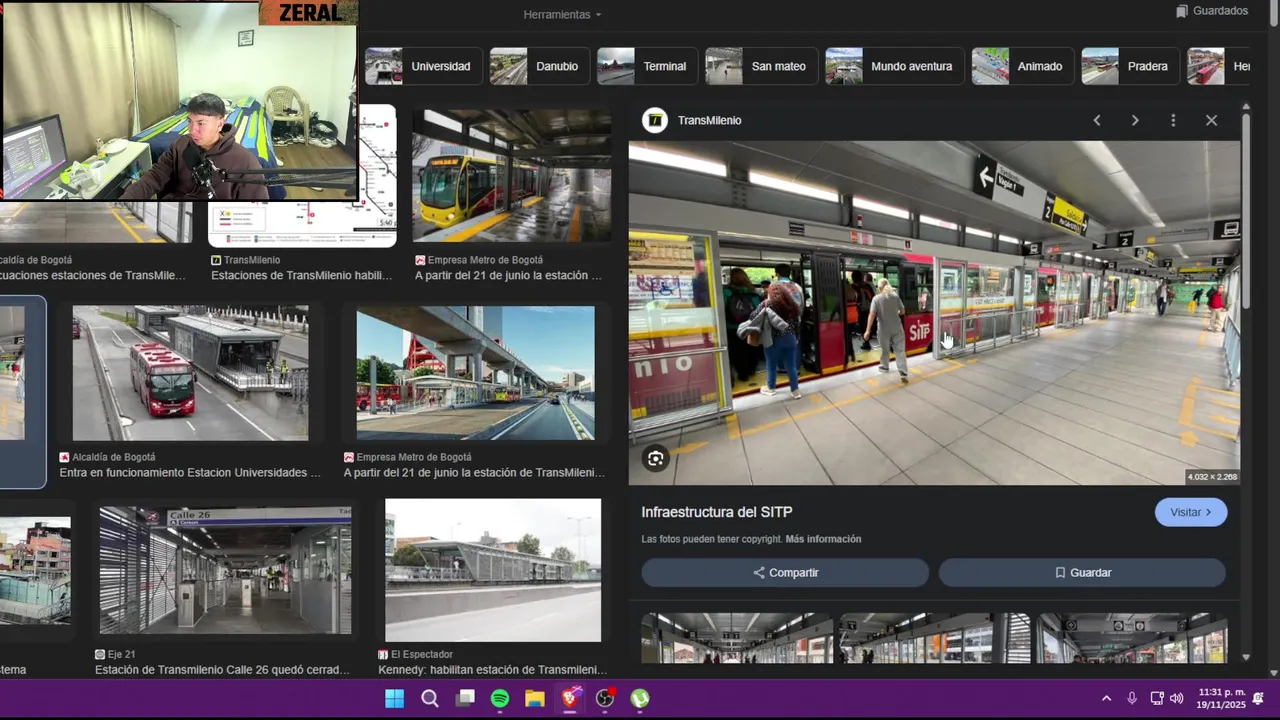
Task: Open Empresa Metro elevated station thumbnail
Action: point(475,373)
